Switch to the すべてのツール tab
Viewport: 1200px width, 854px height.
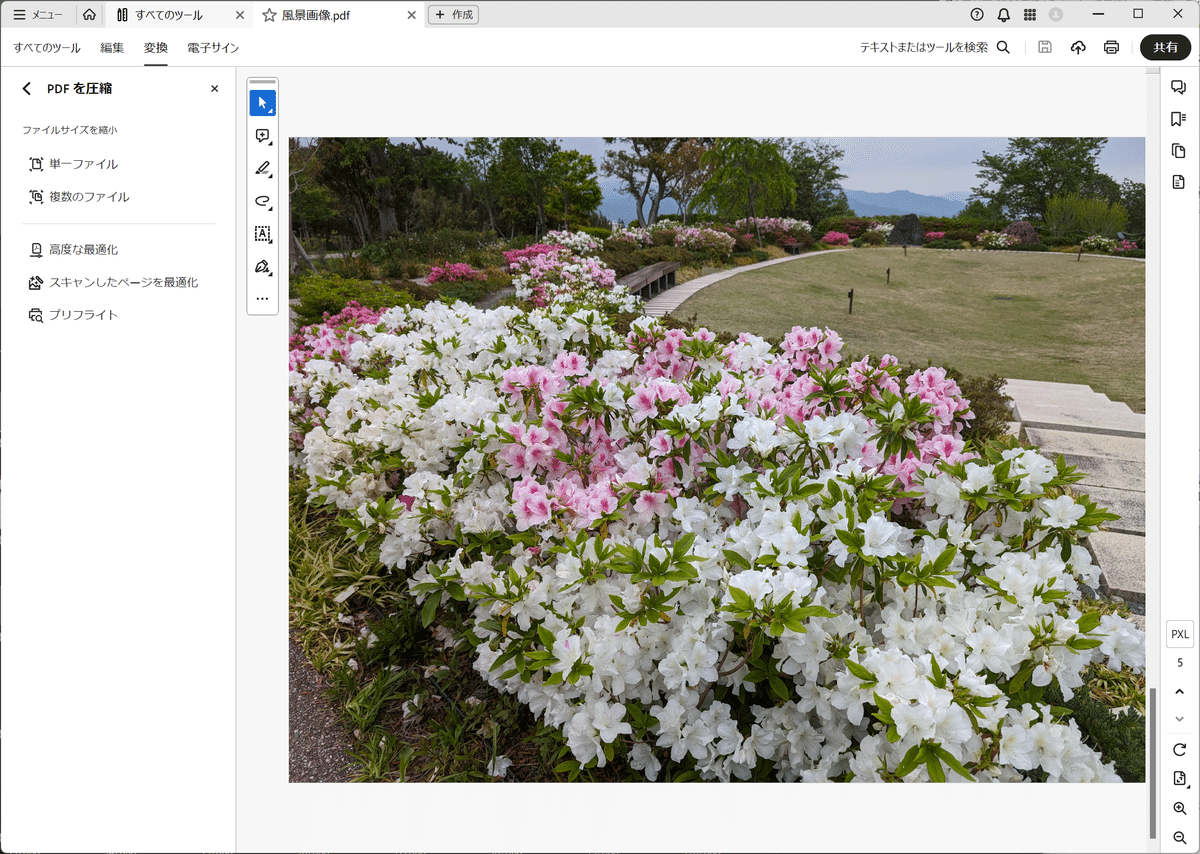(x=168, y=15)
